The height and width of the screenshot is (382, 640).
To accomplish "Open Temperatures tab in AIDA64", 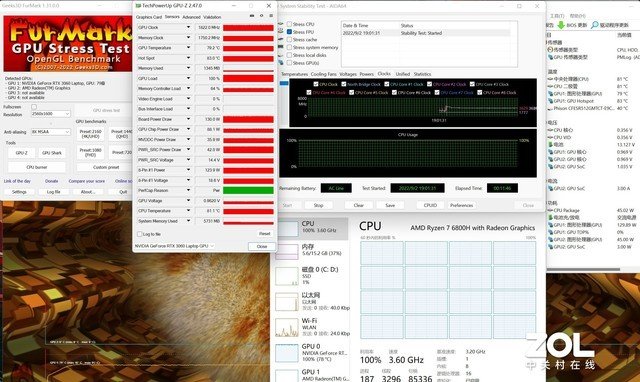I will pos(294,74).
